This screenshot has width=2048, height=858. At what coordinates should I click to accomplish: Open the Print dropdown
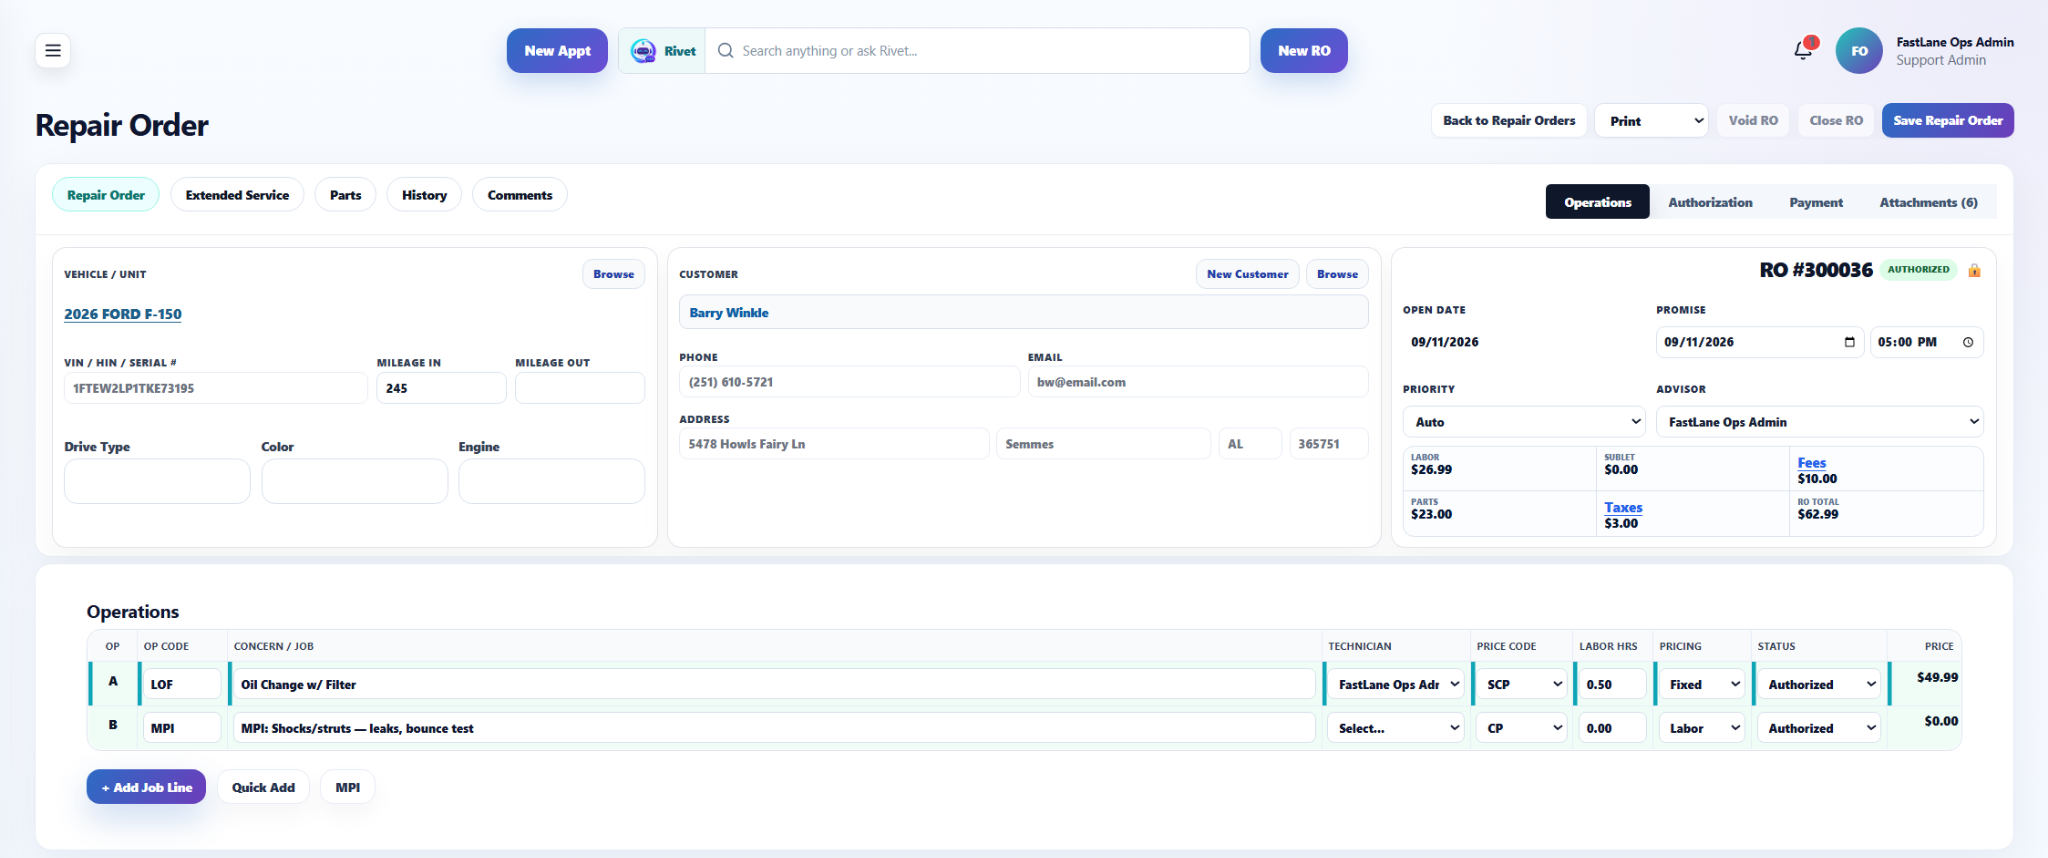click(x=1651, y=121)
